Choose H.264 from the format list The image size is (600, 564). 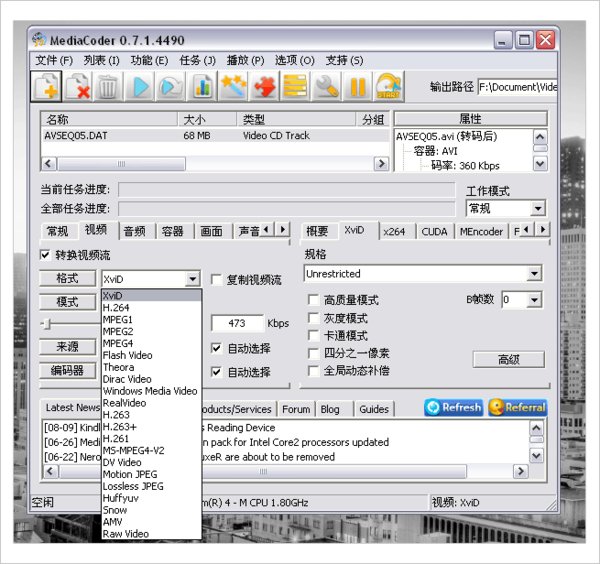tap(151, 308)
